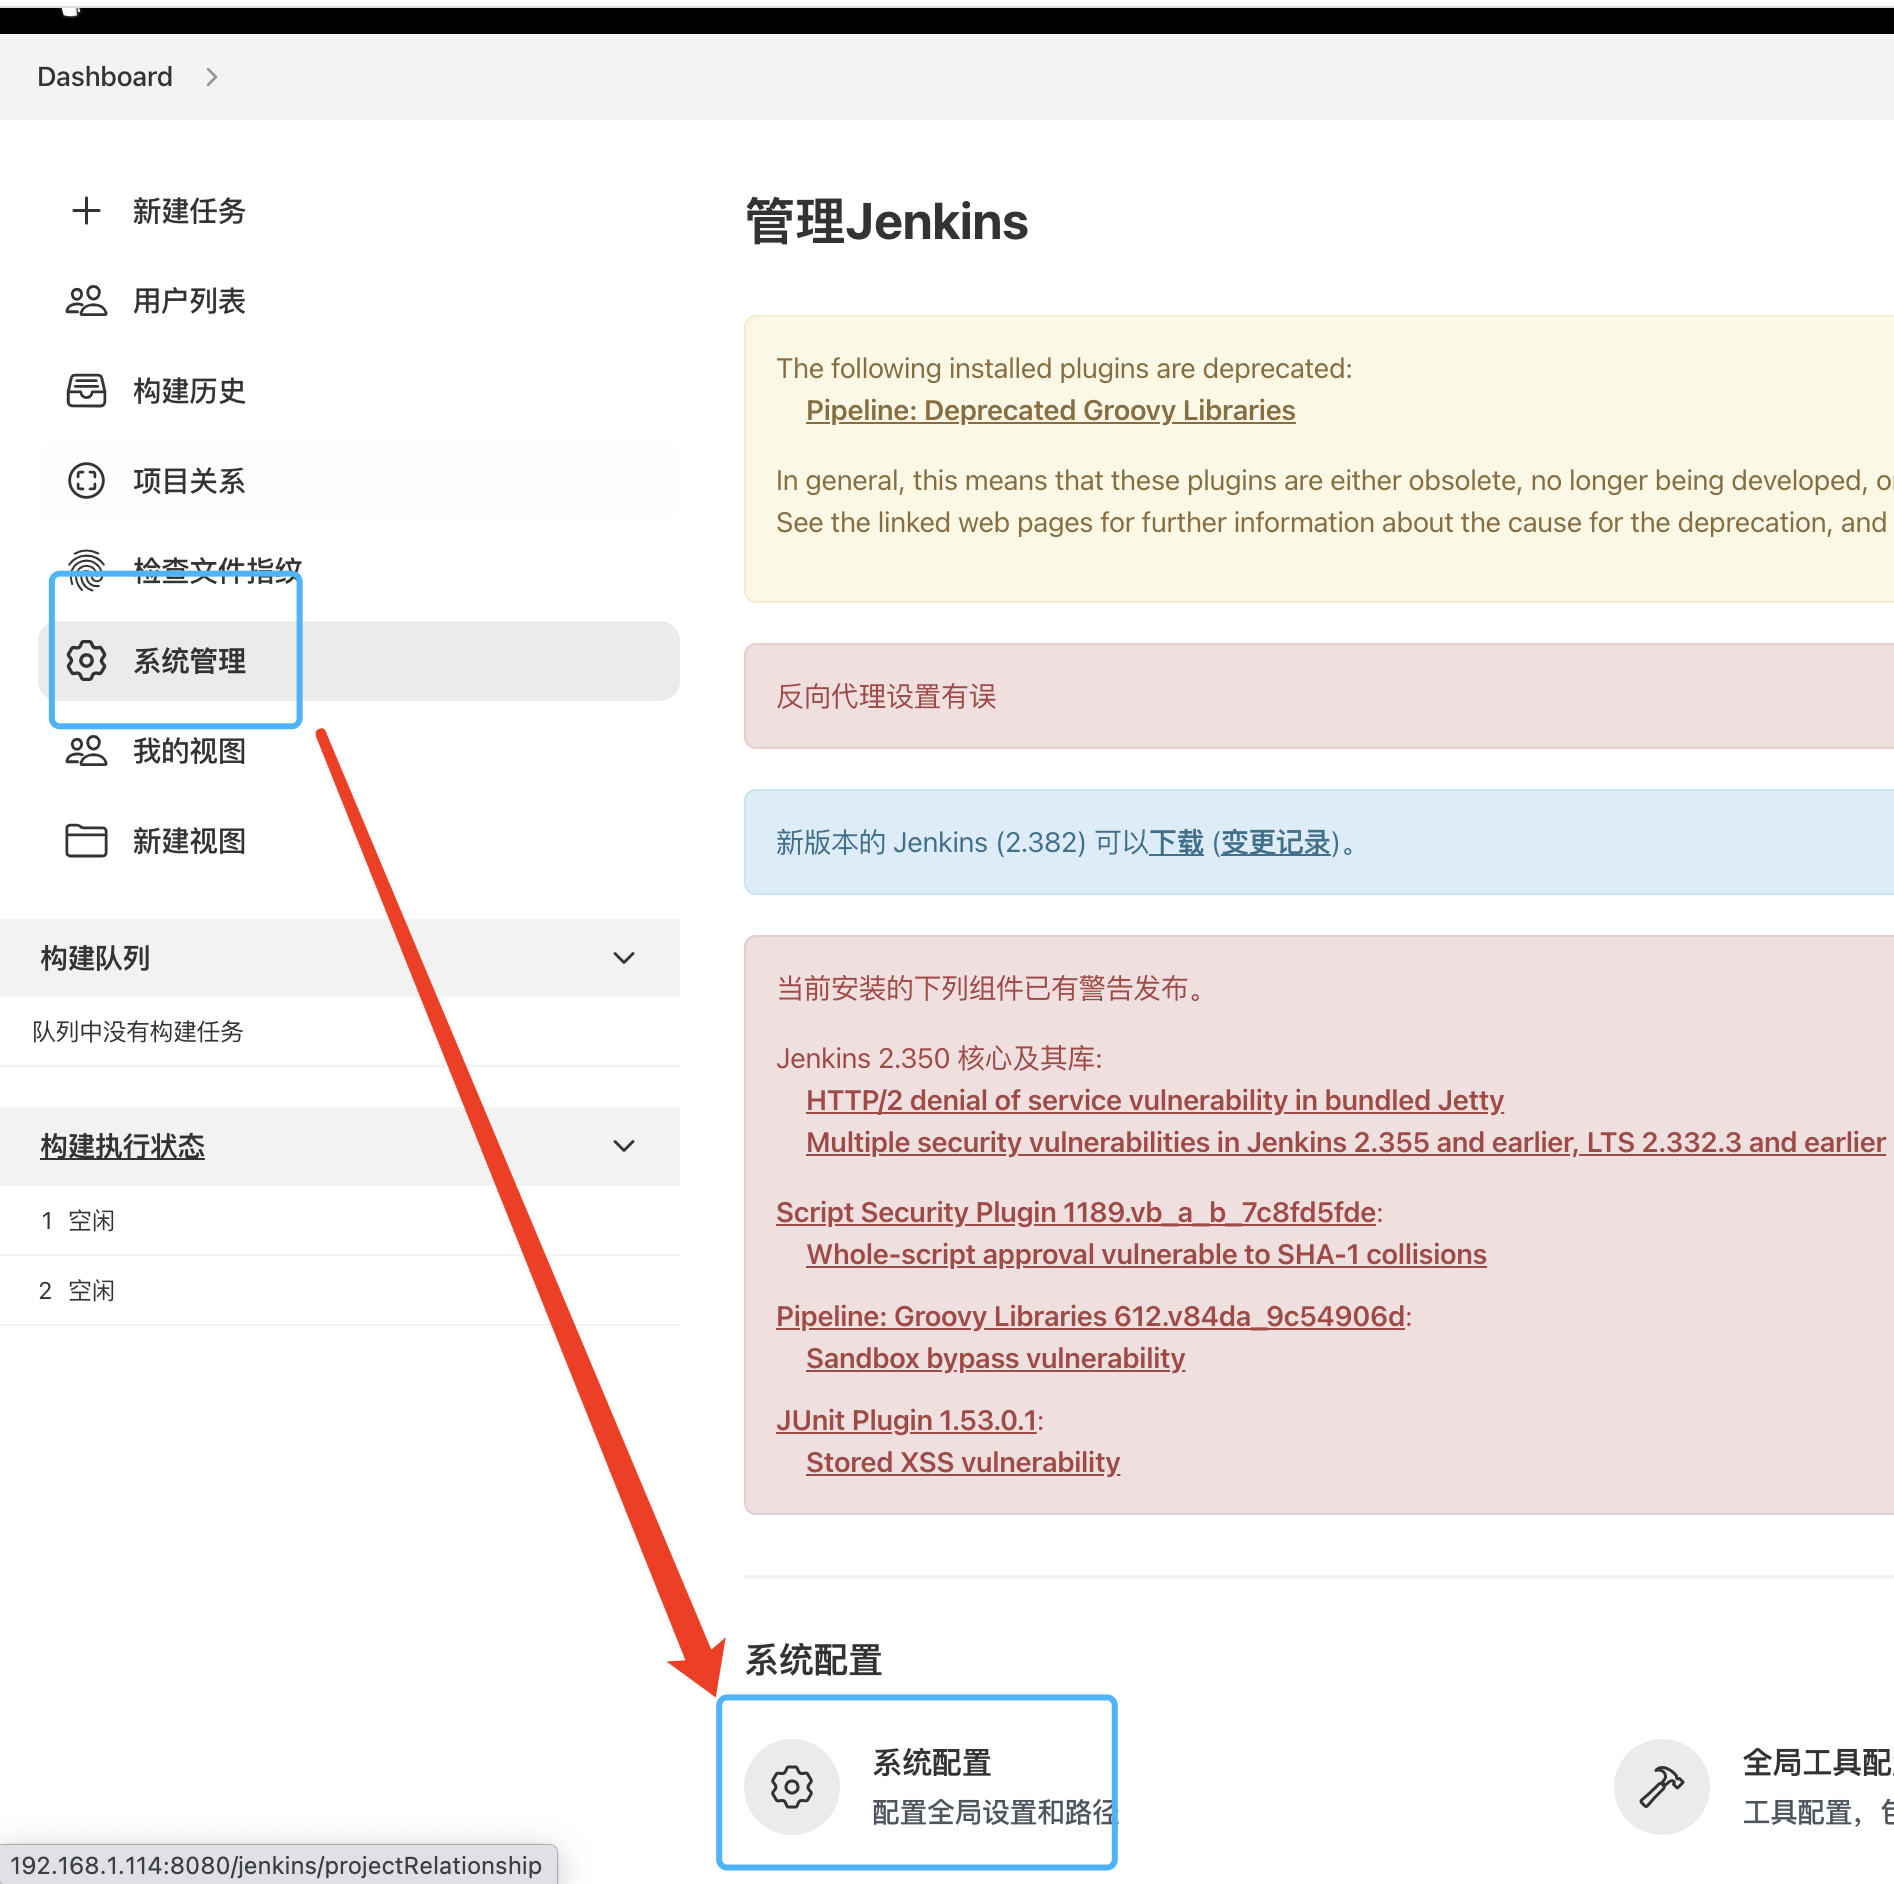Open JUnit Plugin 1.53.0.1 link
The width and height of the screenshot is (1894, 1884).
tap(906, 1420)
